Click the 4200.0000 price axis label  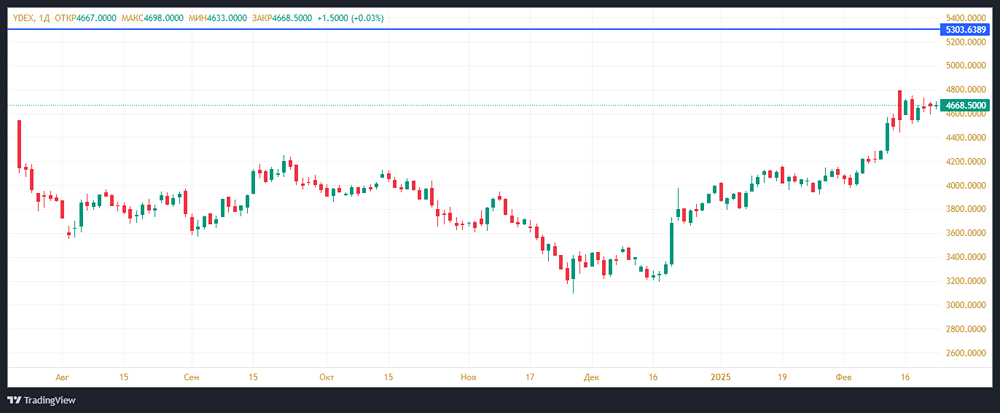(967, 162)
